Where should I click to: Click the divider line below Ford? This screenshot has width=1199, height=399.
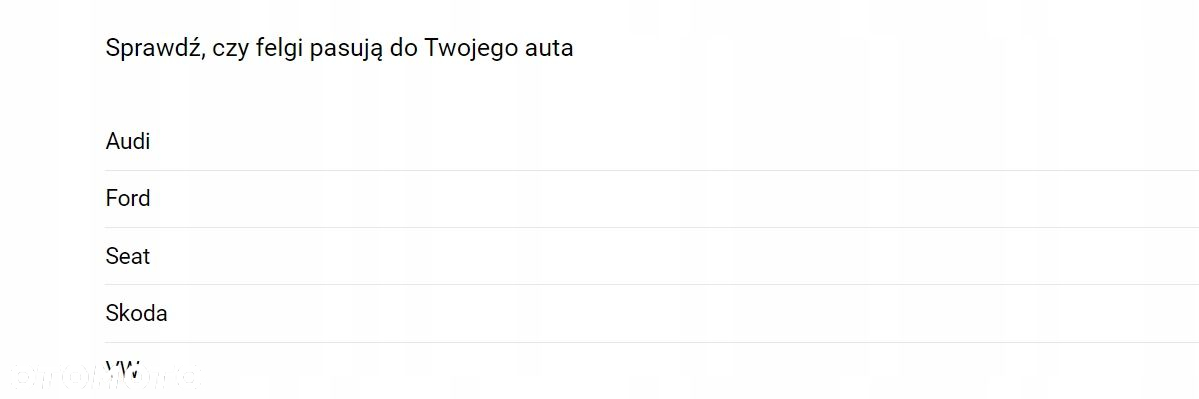pos(651,228)
